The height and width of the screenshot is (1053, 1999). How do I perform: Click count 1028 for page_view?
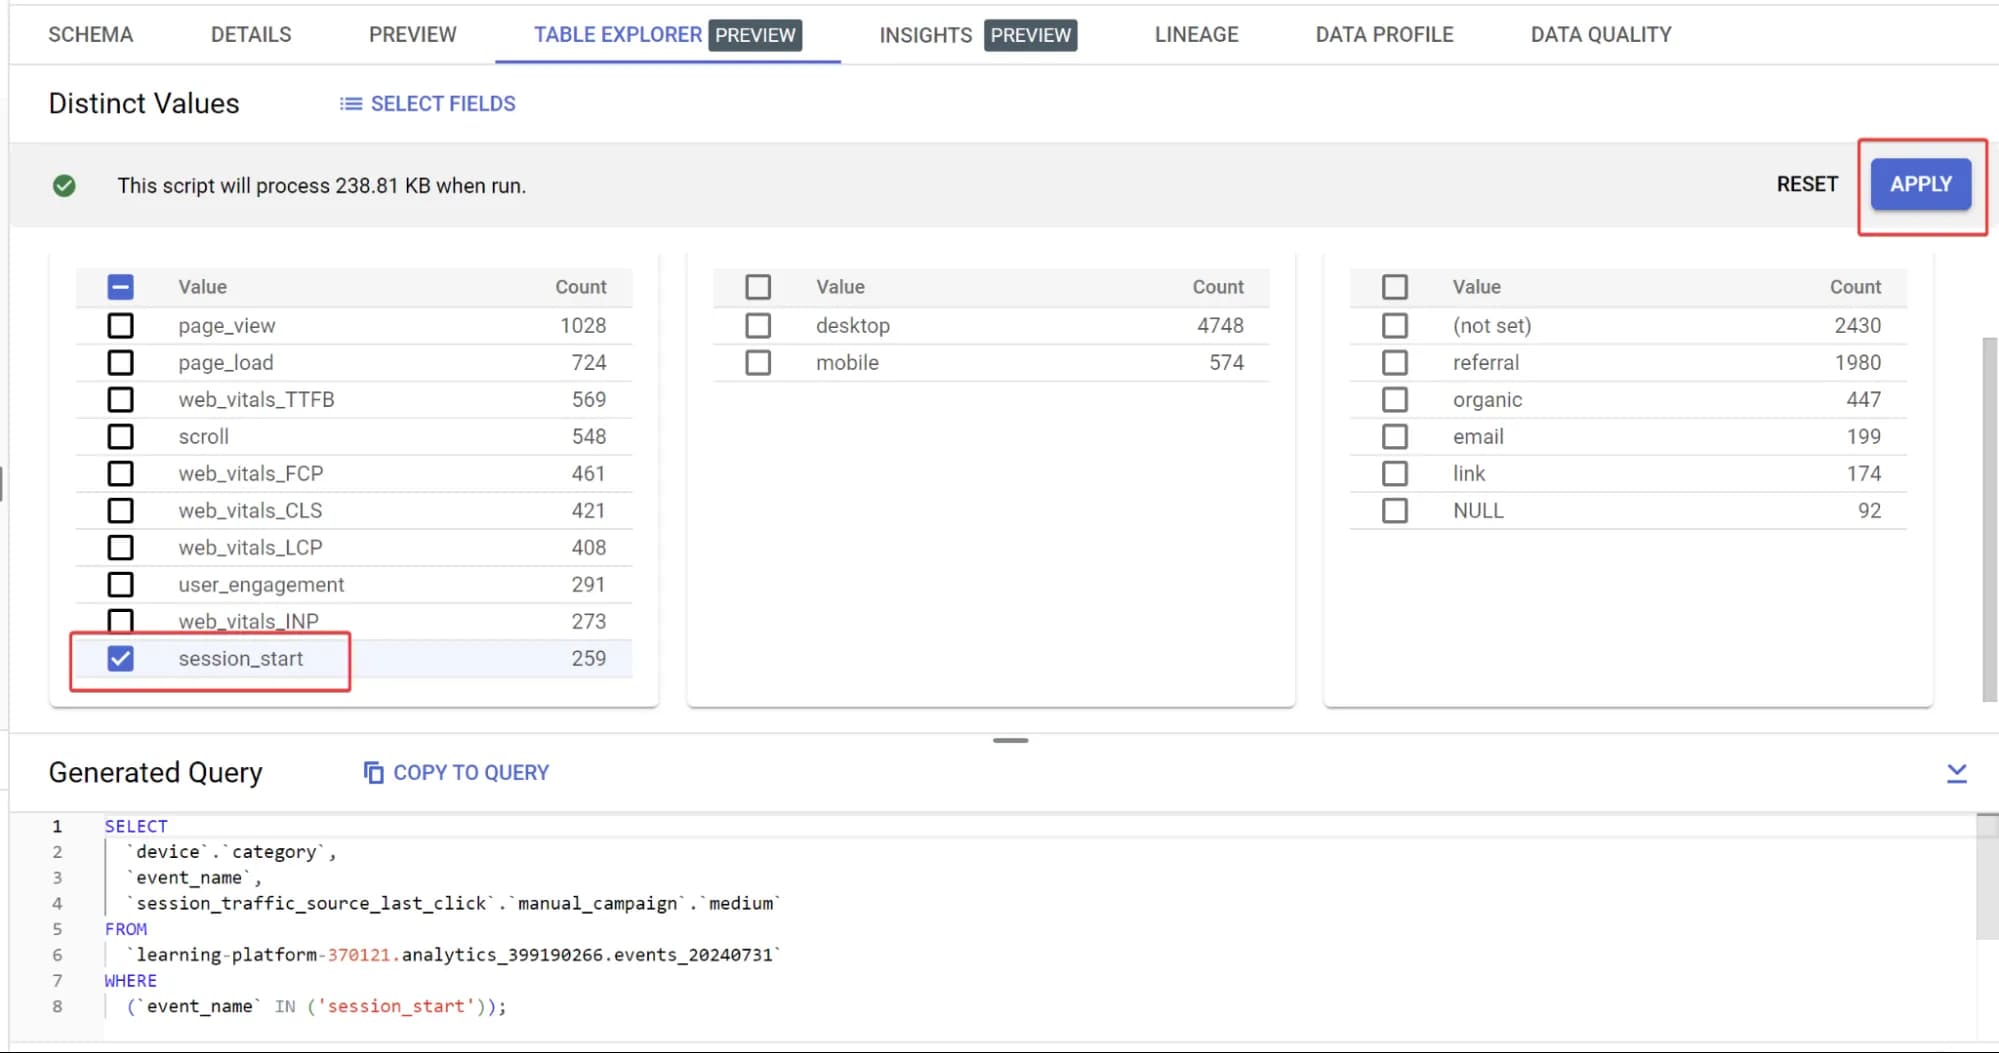click(583, 326)
